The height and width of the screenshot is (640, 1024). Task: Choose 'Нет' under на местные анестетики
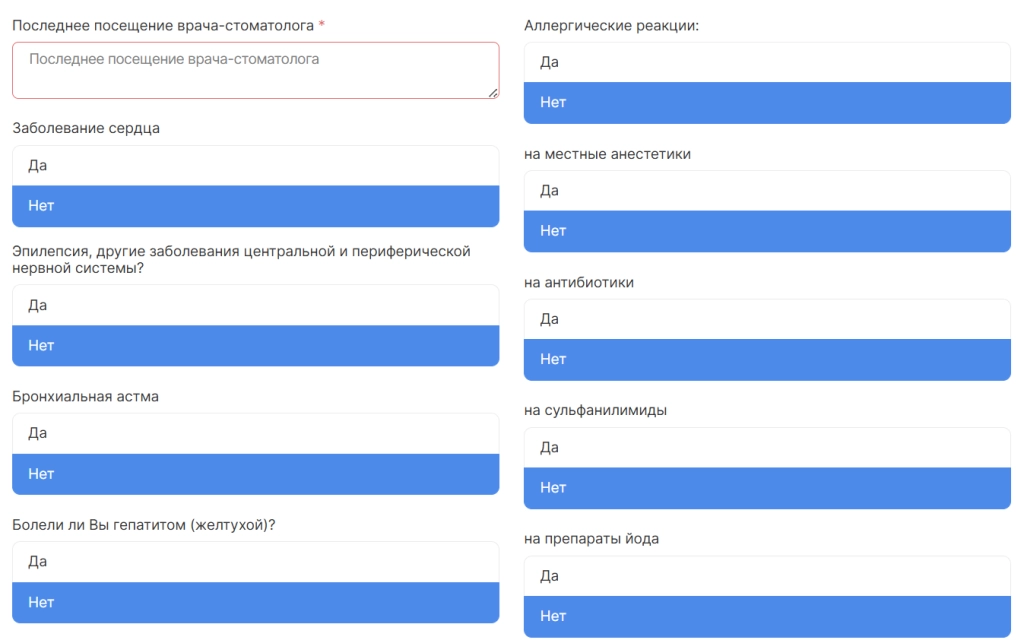coord(767,231)
